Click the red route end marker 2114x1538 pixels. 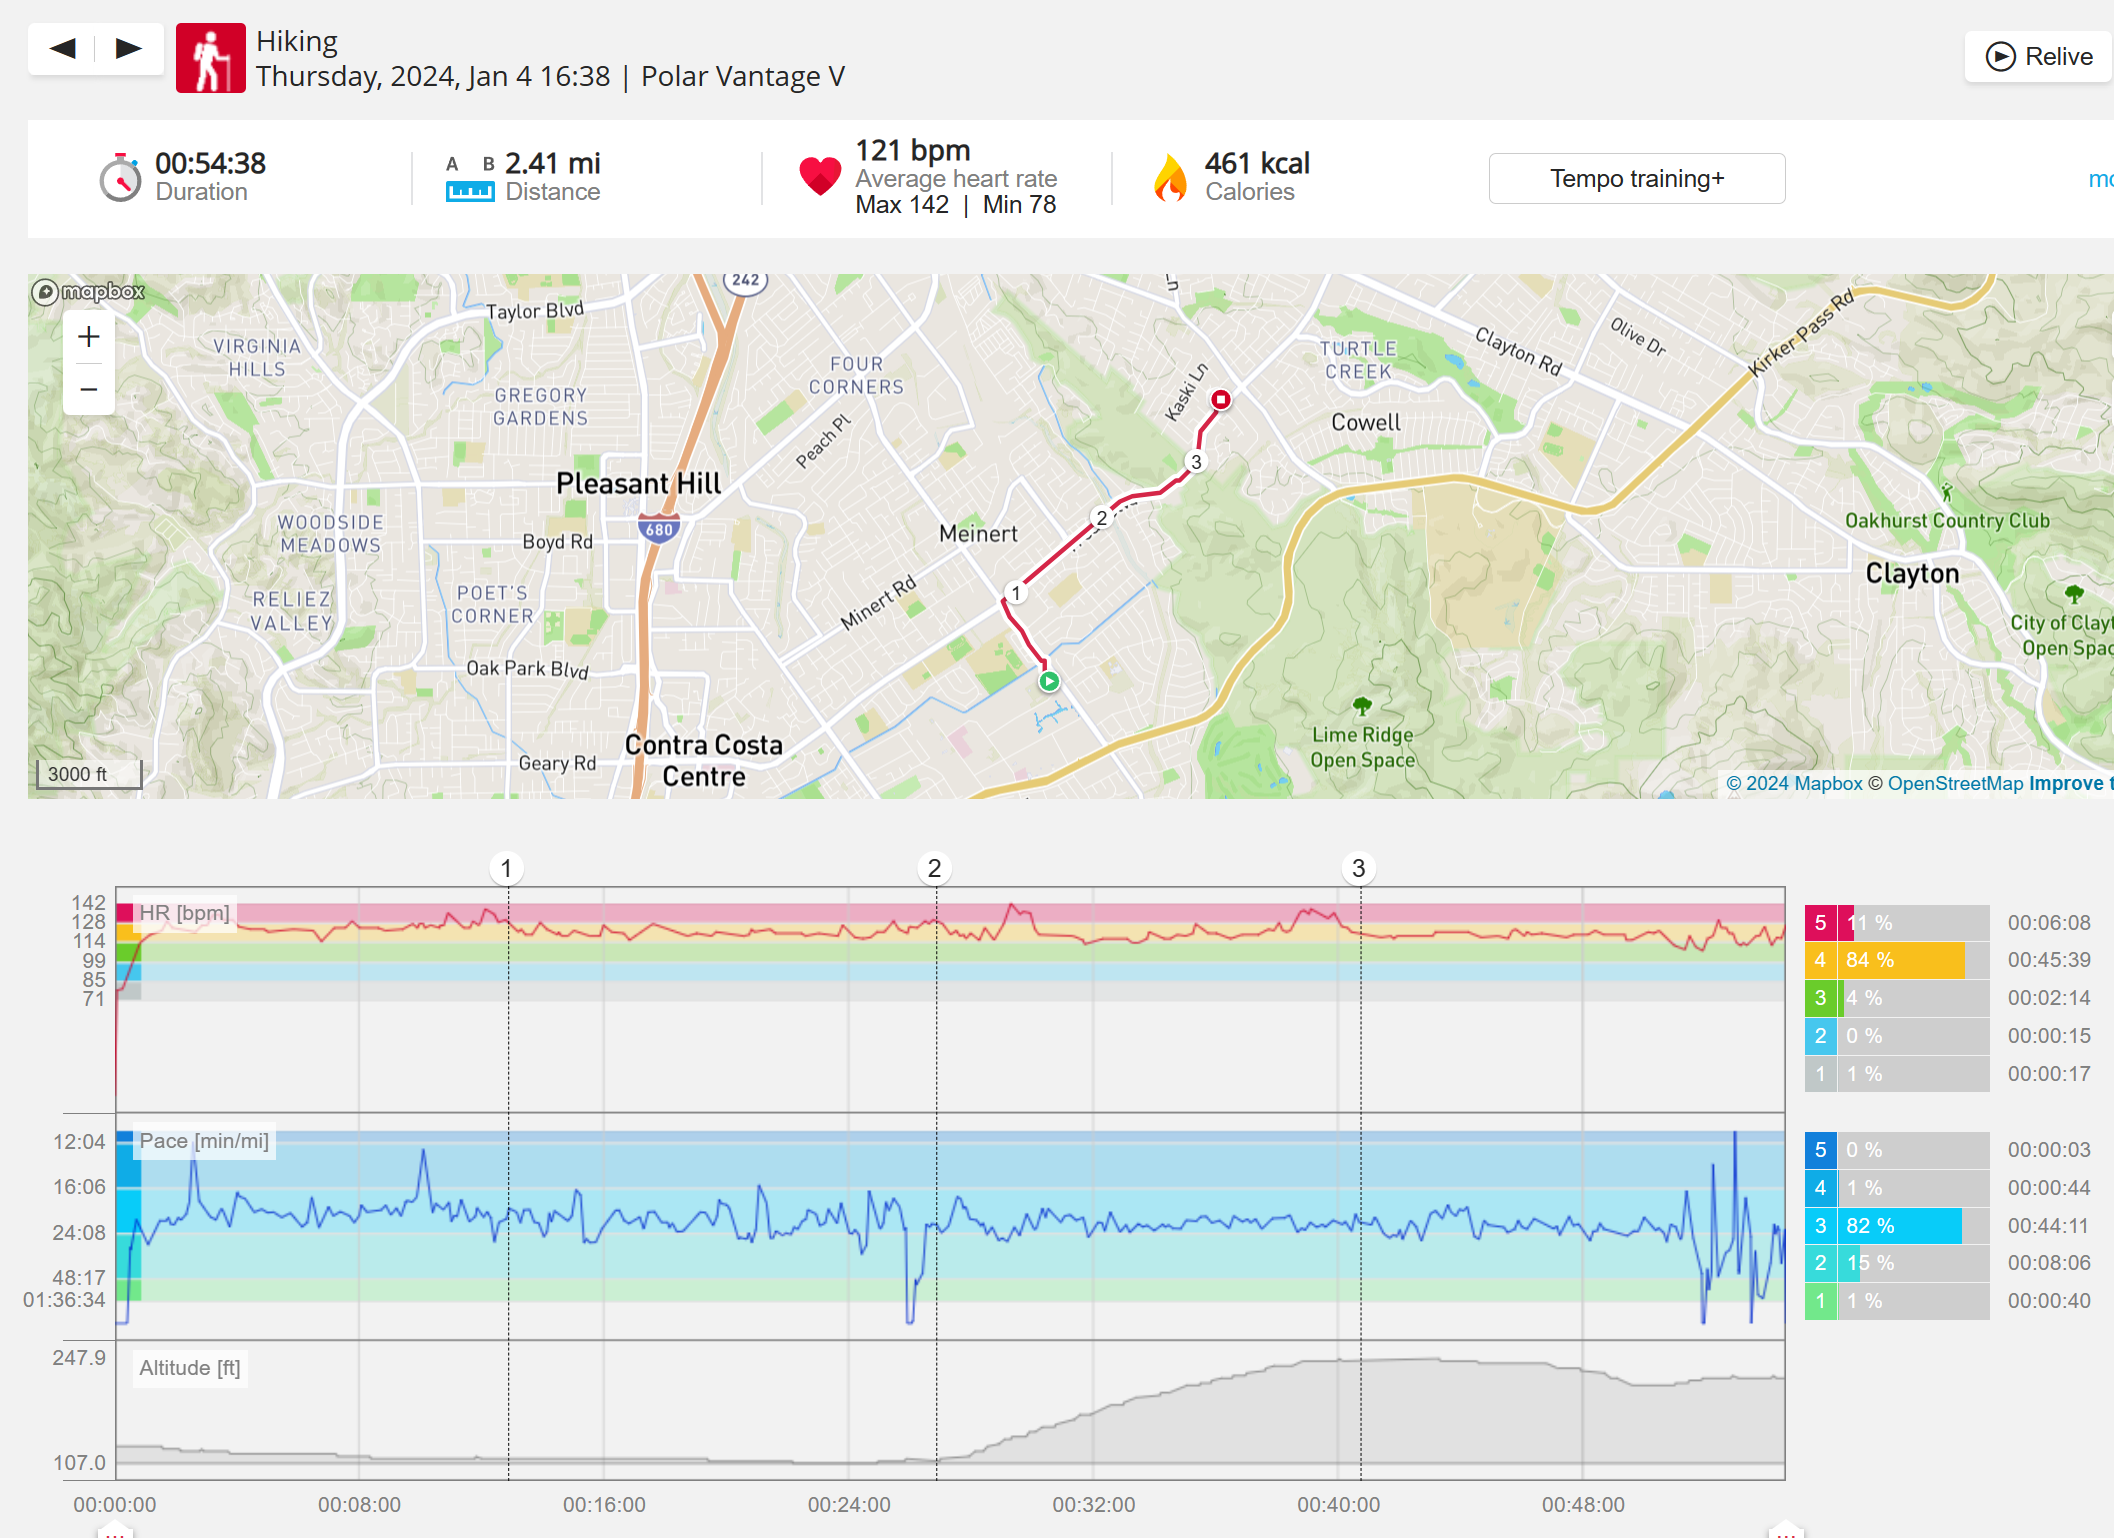tap(1220, 400)
